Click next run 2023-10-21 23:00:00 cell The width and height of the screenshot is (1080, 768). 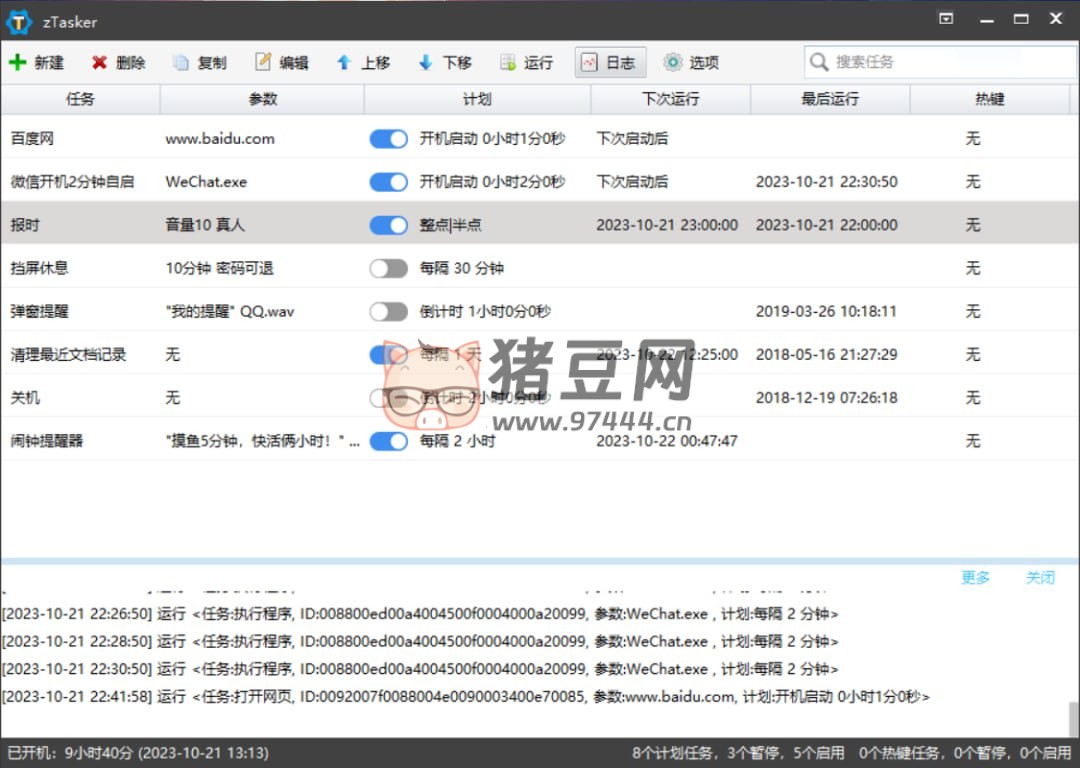pyautogui.click(x=667, y=225)
